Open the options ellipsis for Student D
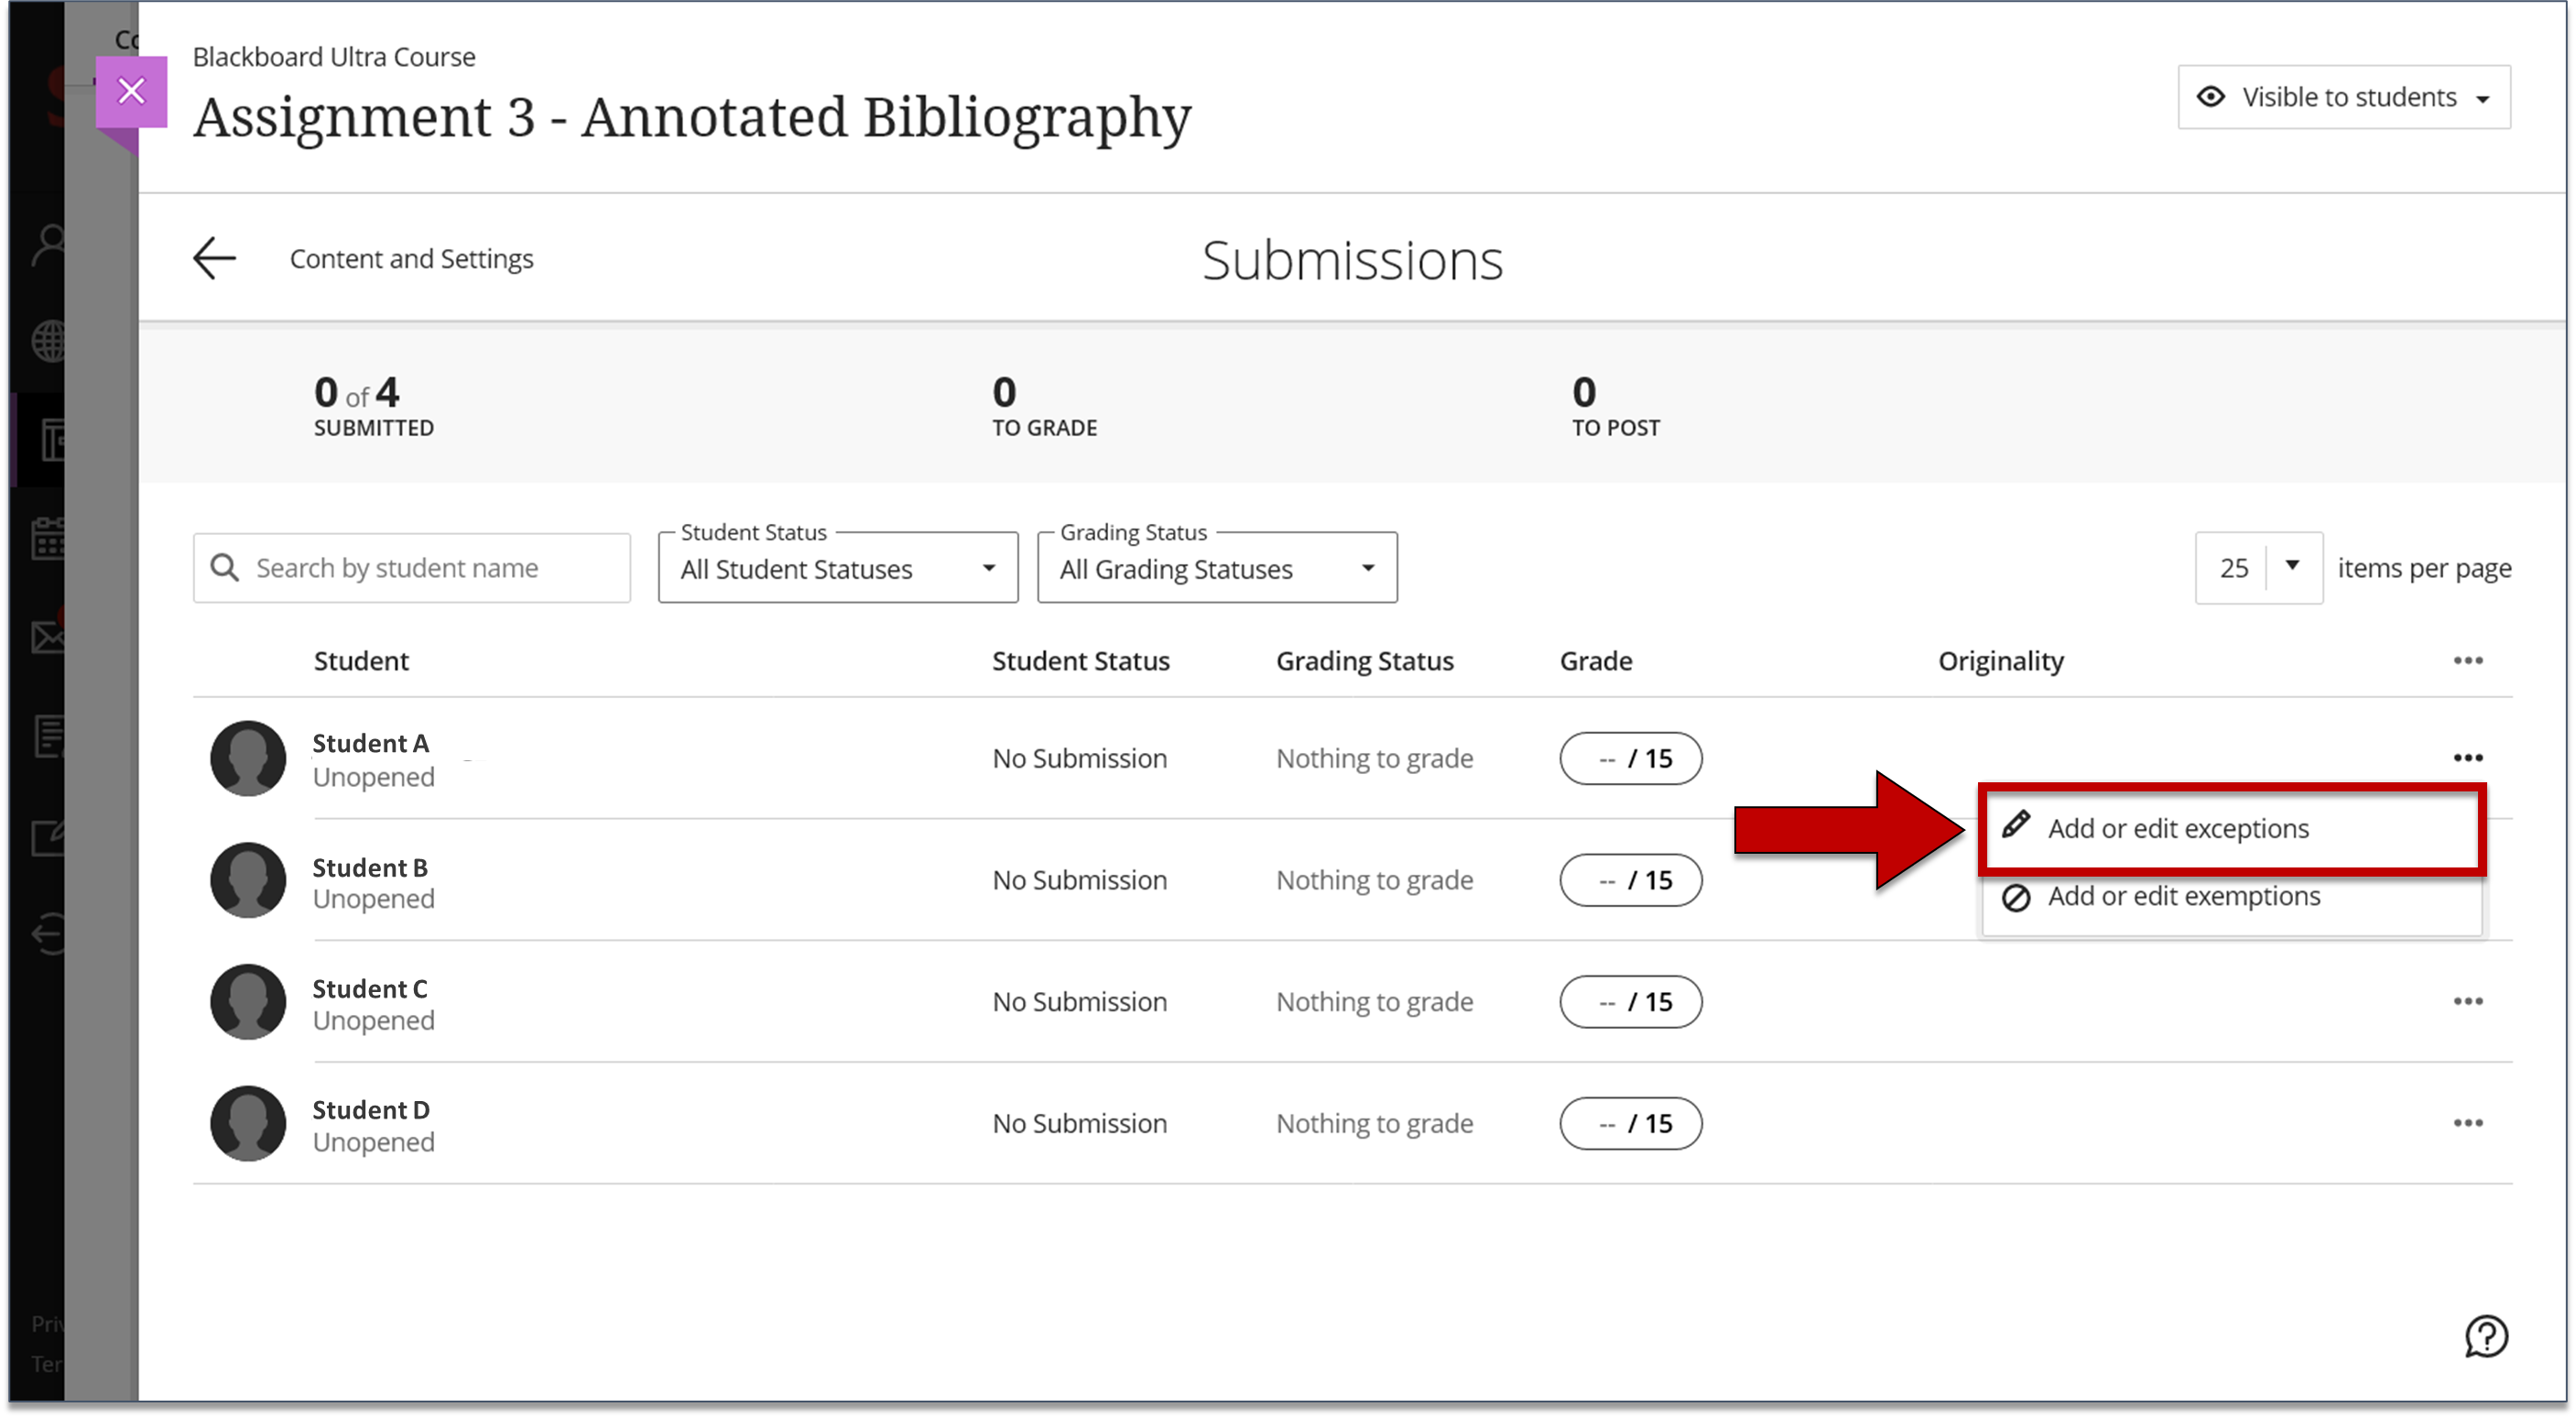The width and height of the screenshot is (2576, 1418). tap(2469, 1123)
